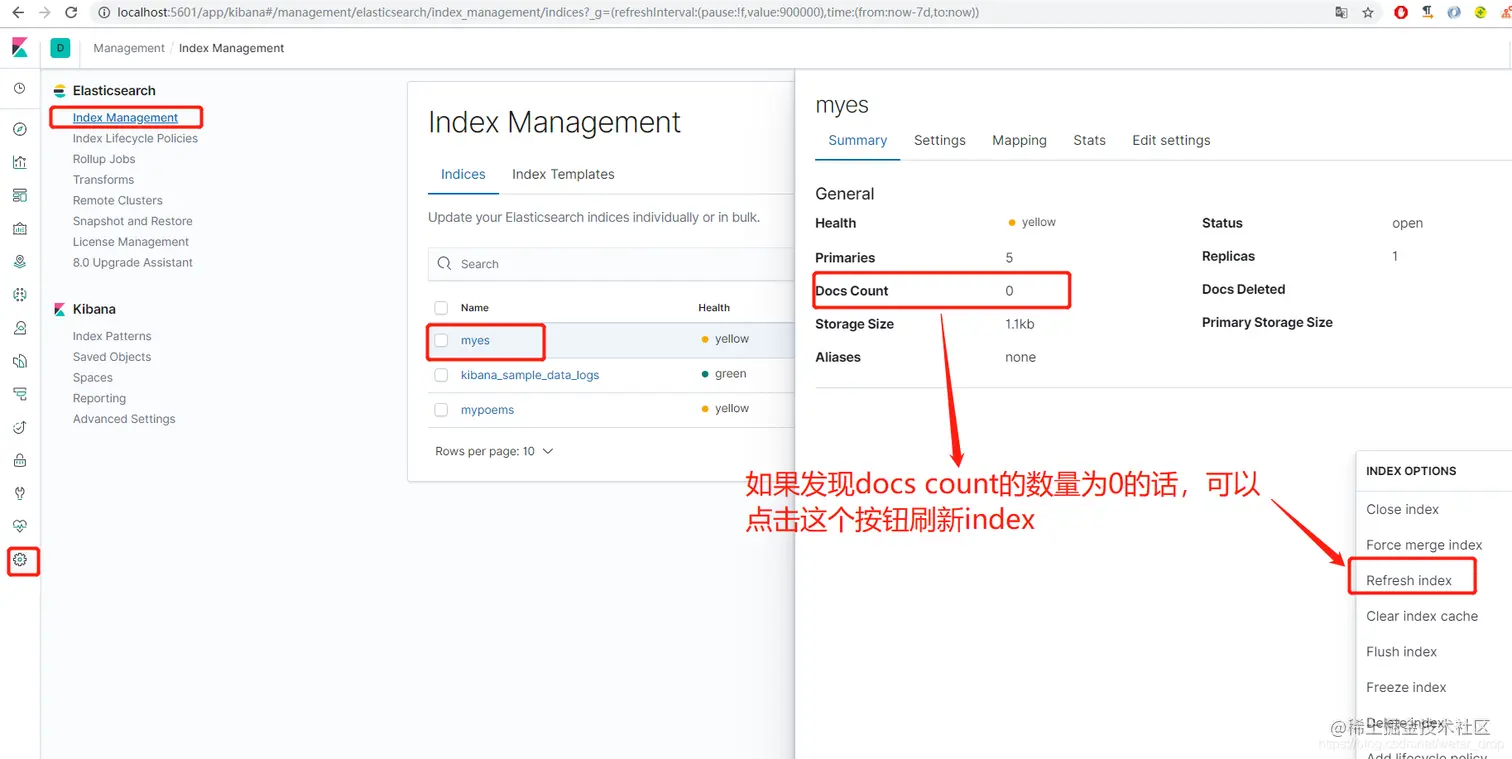The image size is (1512, 759).
Task: Select the Summary tab for myes
Action: [x=857, y=140]
